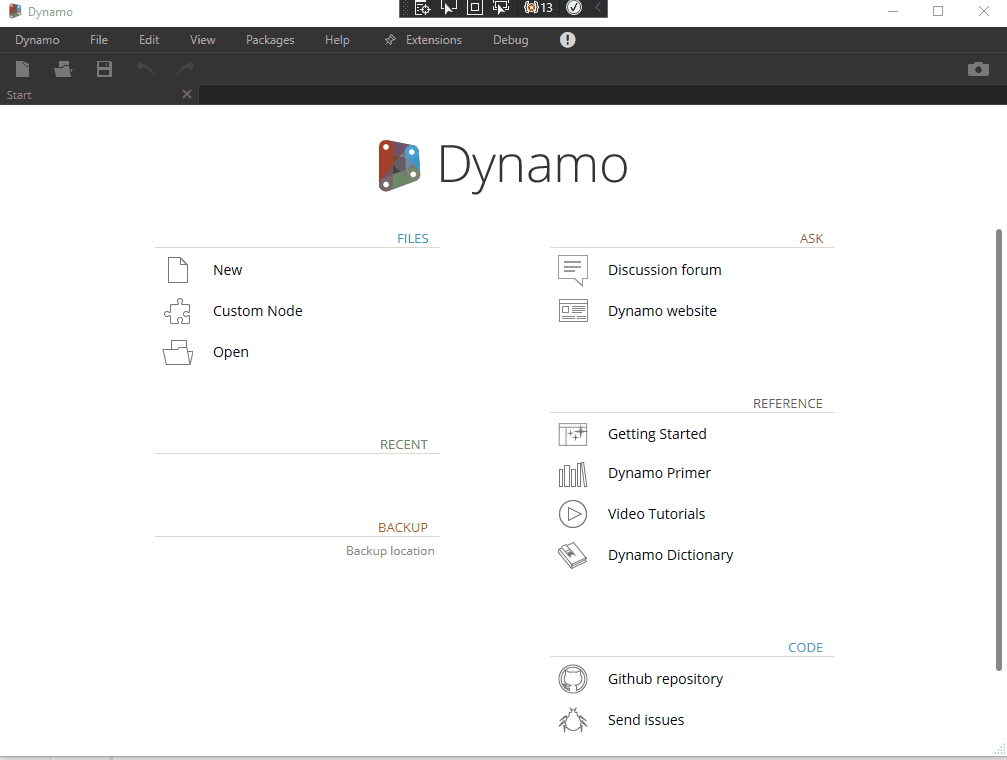Click the camera export image icon

point(978,69)
